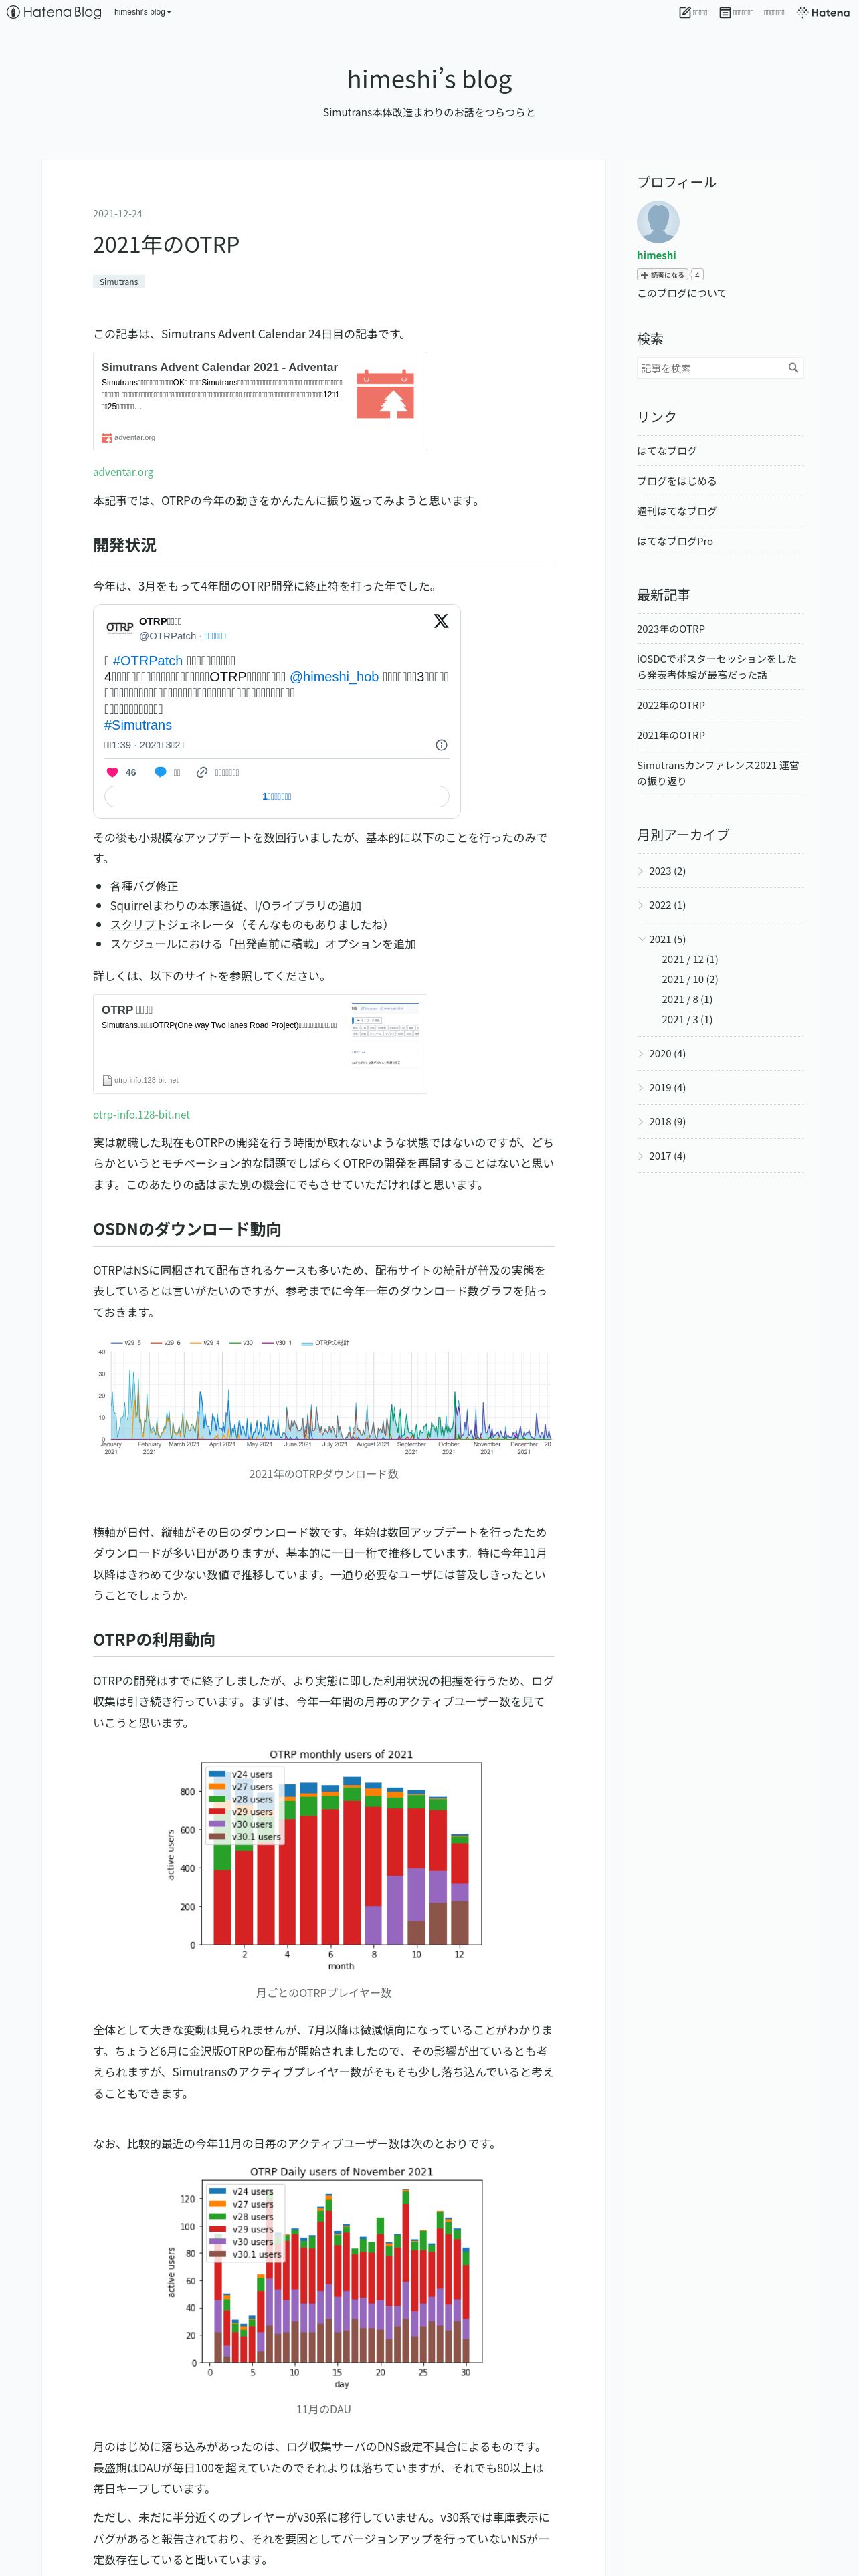Click the copy-link chain icon in tweet
The height and width of the screenshot is (2576, 859).
202,772
